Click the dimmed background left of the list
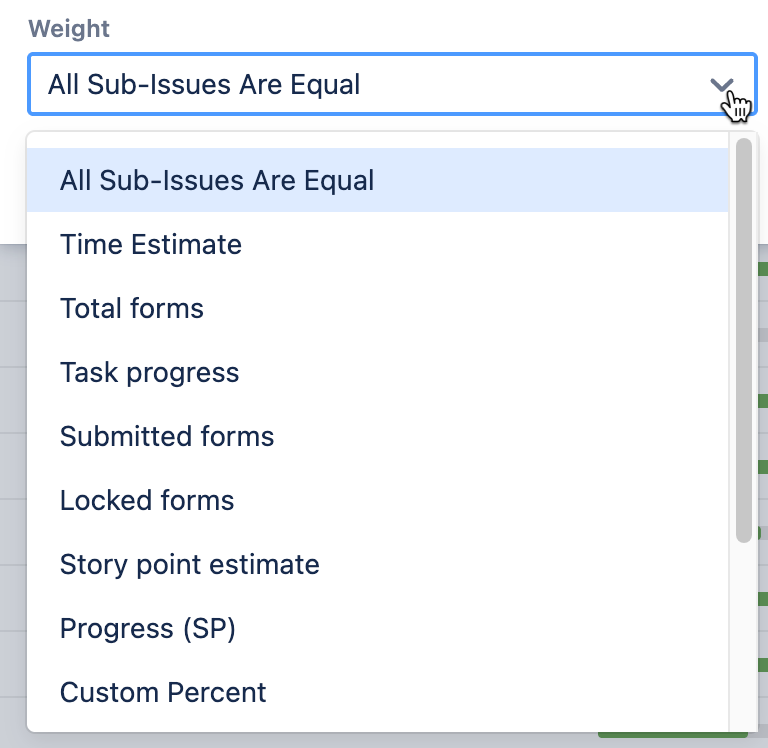 tap(12, 450)
